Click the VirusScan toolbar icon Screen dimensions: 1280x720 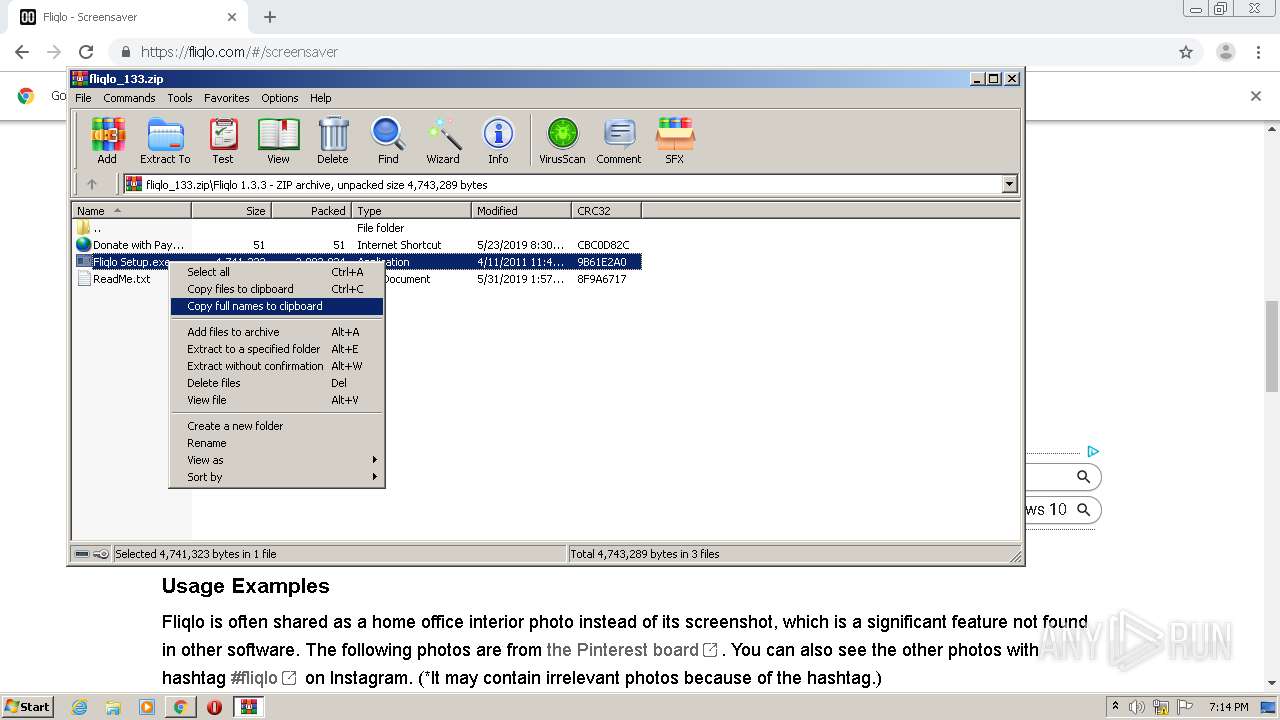pyautogui.click(x=562, y=140)
